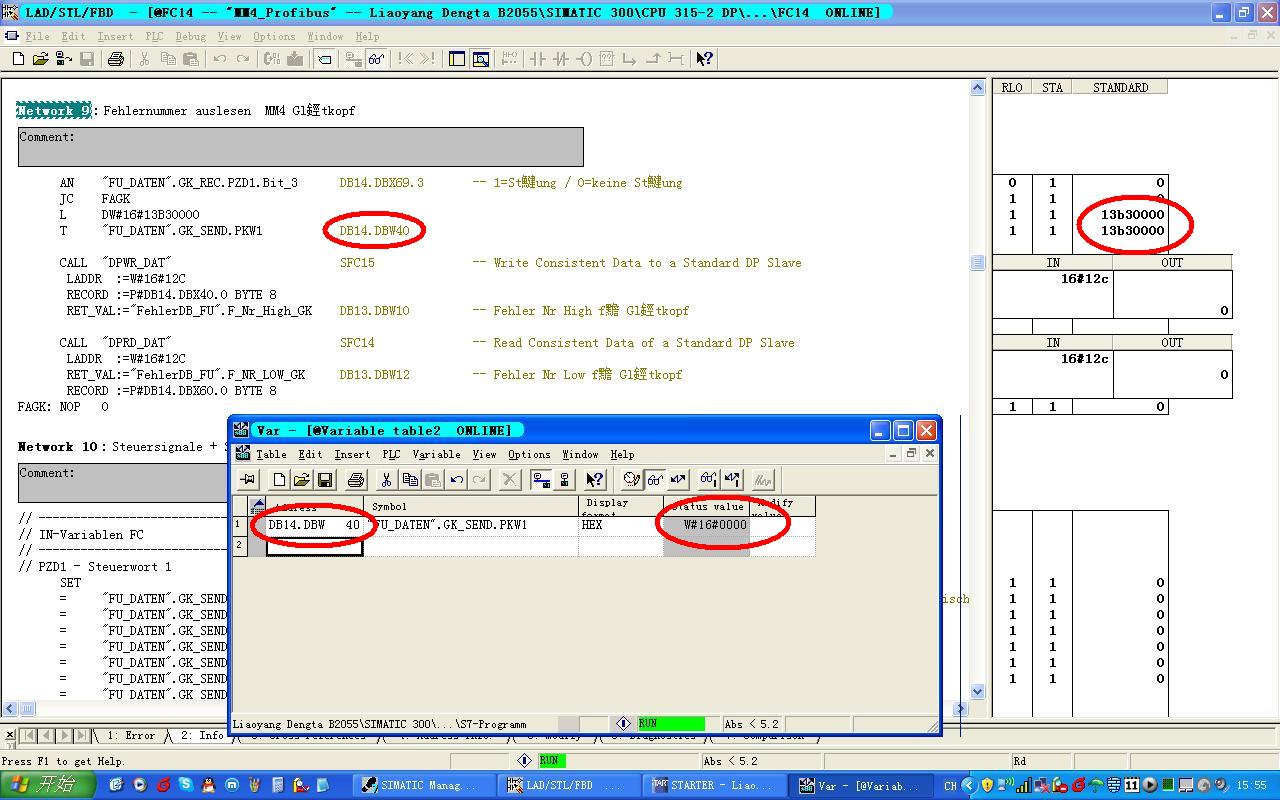Image resolution: width=1280 pixels, height=800 pixels.
Task: Switch to Var variable table taskbar button
Action: click(861, 786)
